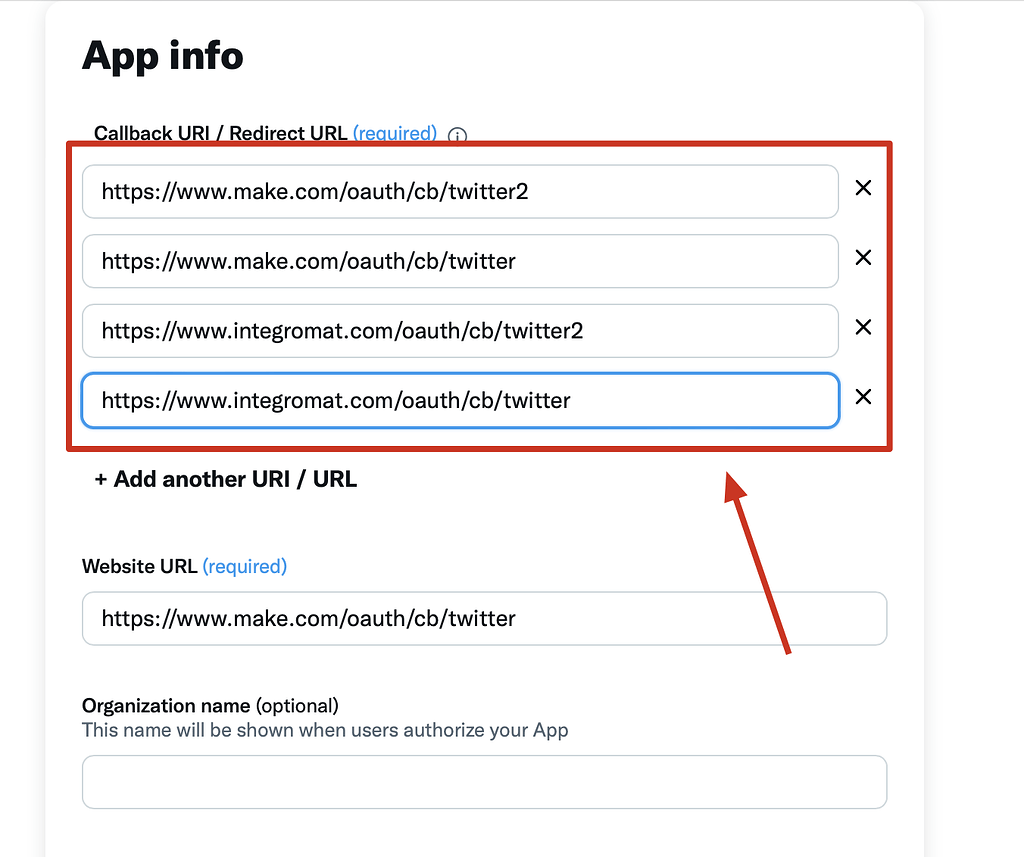This screenshot has width=1024, height=857.
Task: Remove the integromat.com/oauth/cb/twitter callback URL
Action: point(863,397)
